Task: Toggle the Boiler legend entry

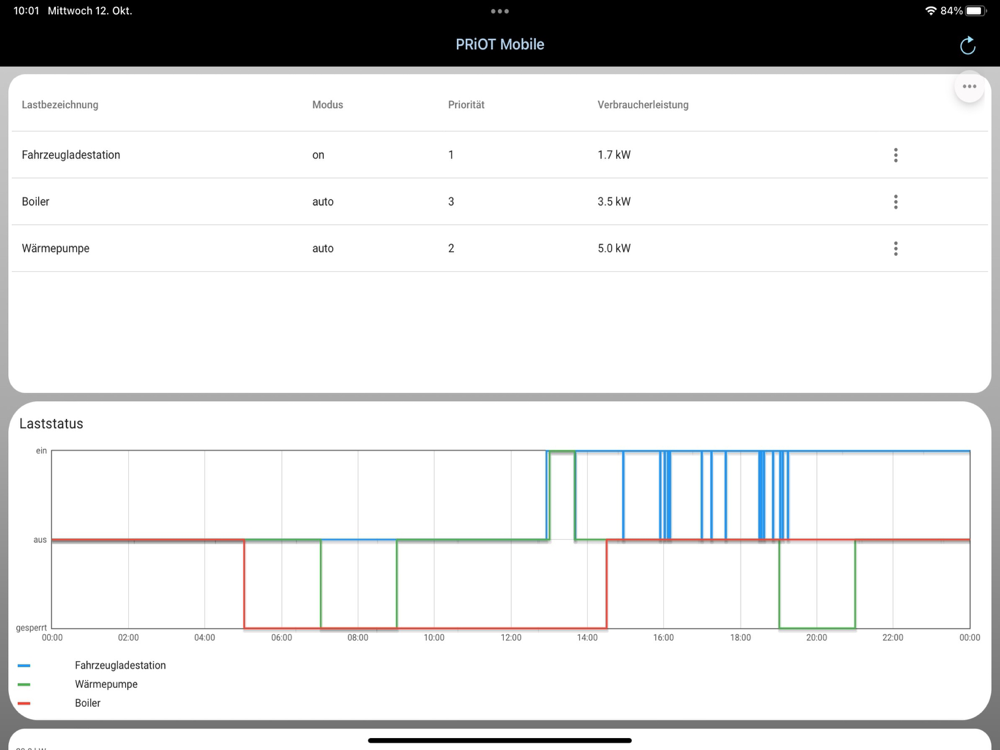Action: [x=87, y=703]
